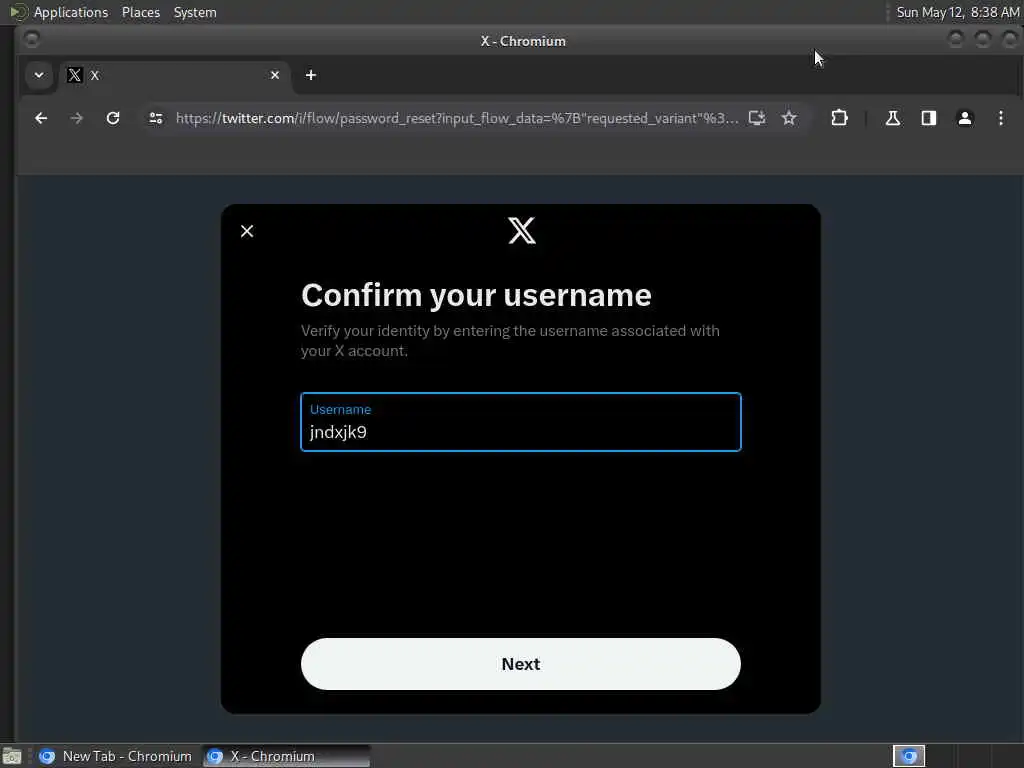Reload the current page

click(113, 118)
